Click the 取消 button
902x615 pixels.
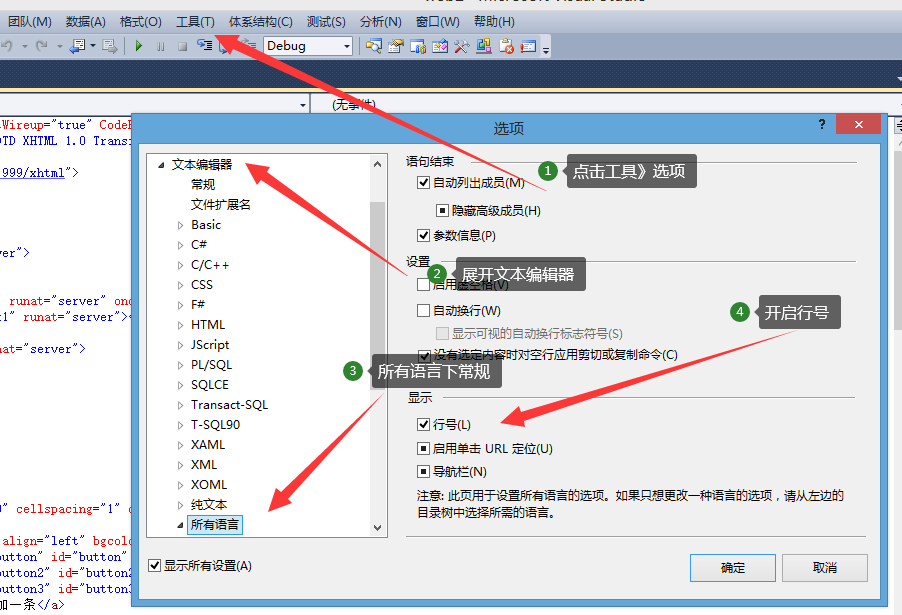point(824,568)
